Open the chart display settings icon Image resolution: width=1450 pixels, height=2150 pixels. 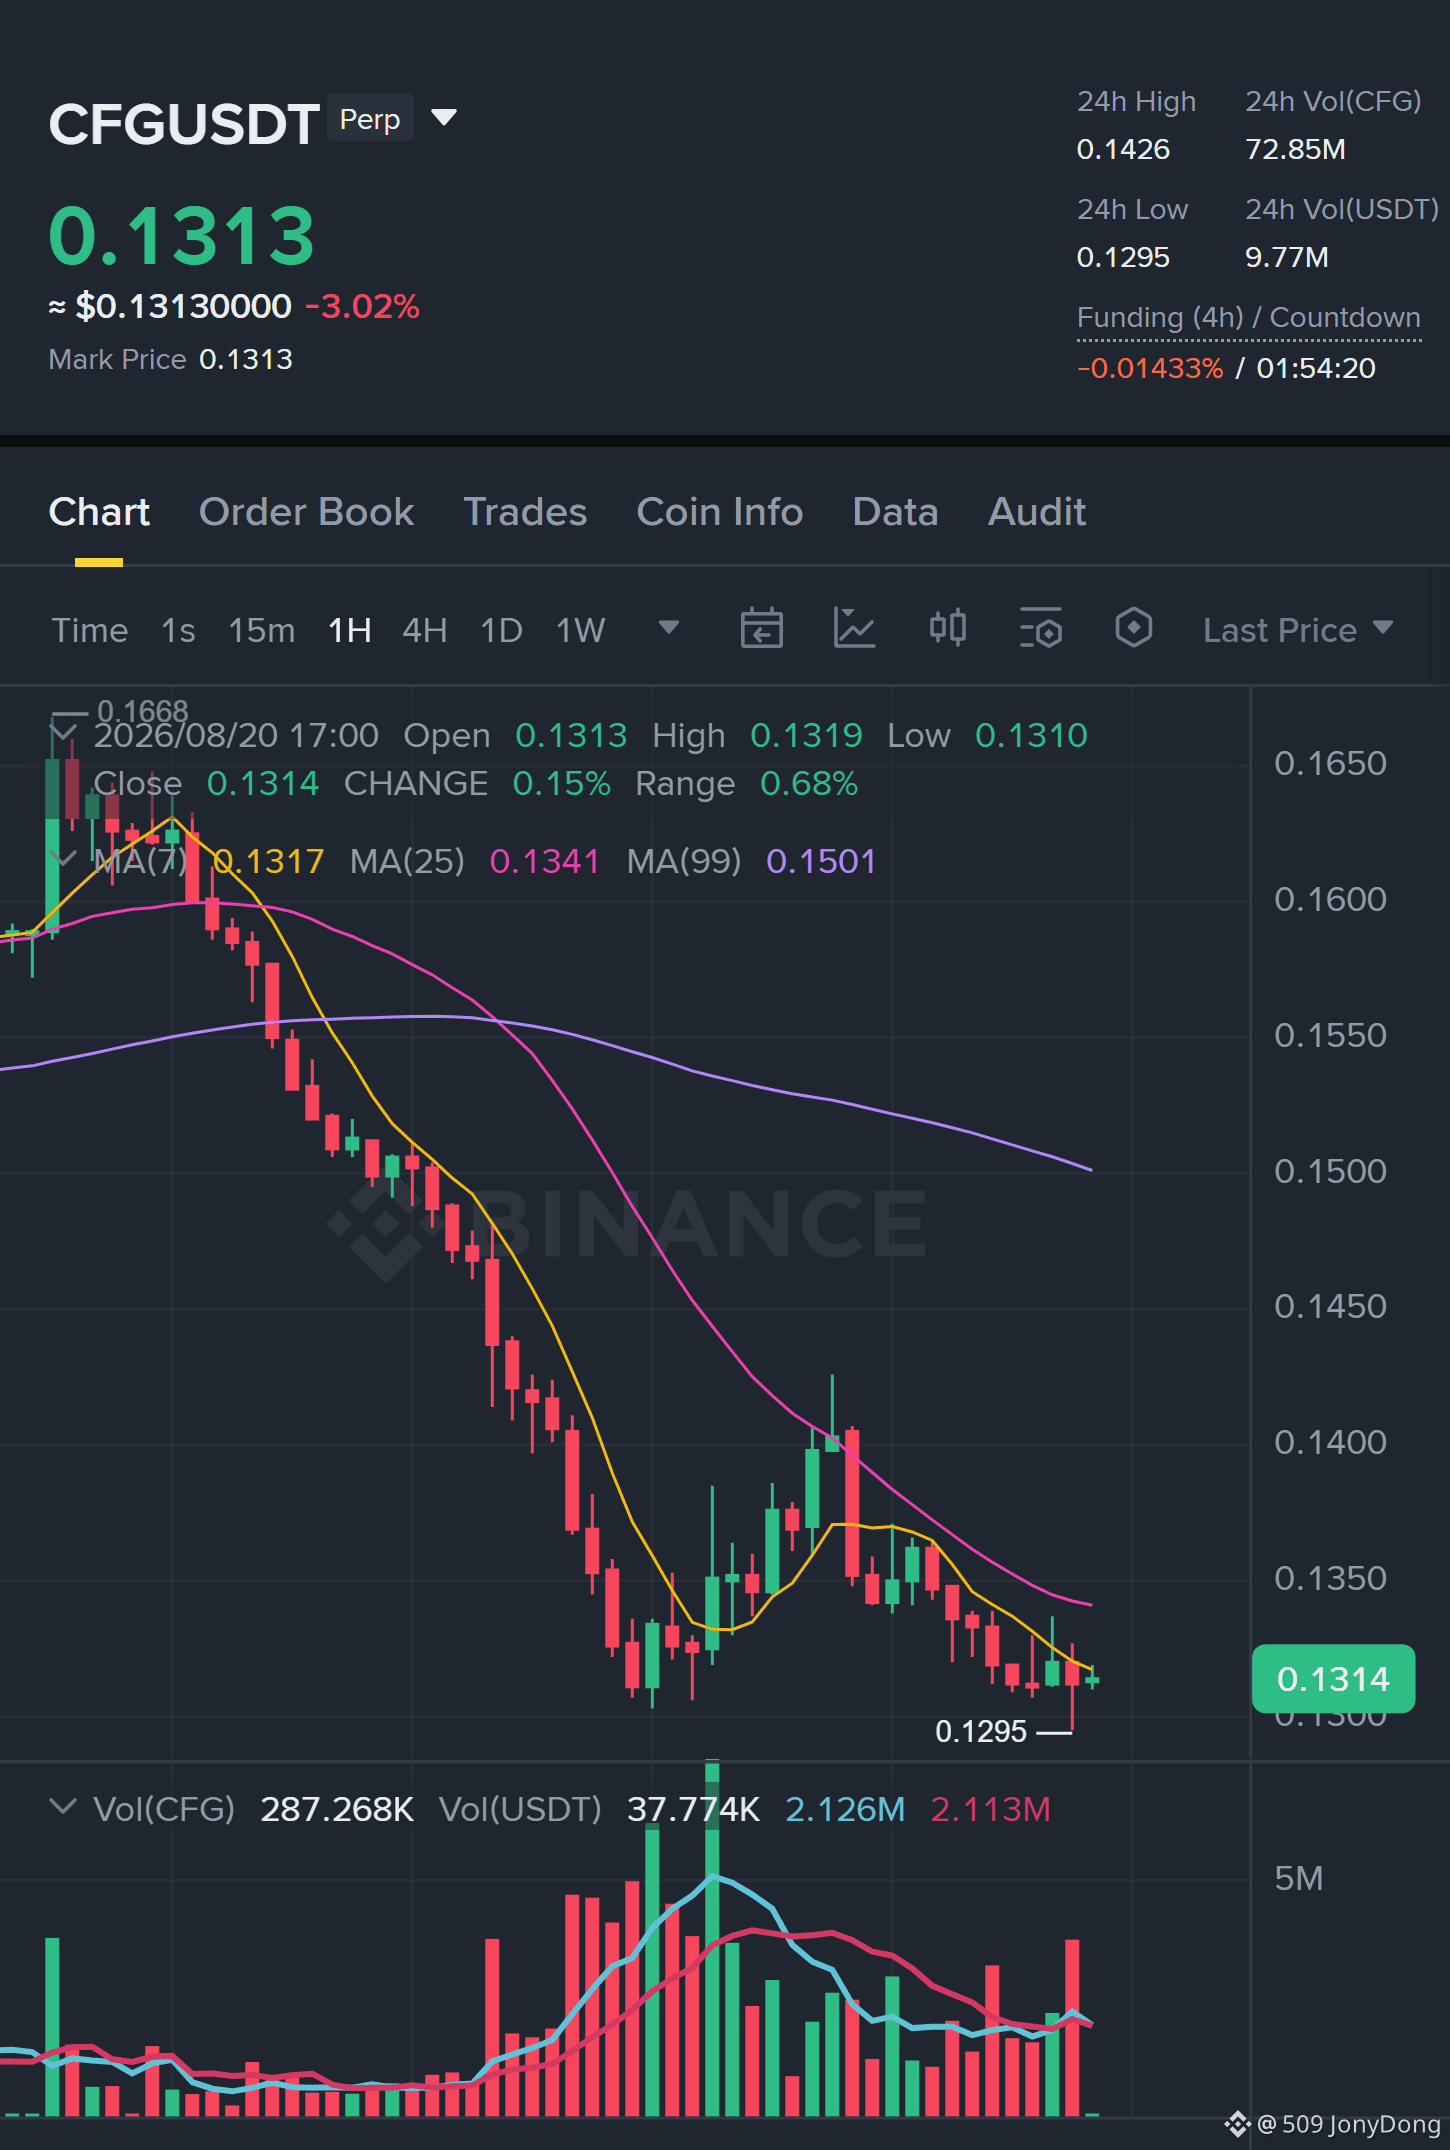coord(1041,629)
